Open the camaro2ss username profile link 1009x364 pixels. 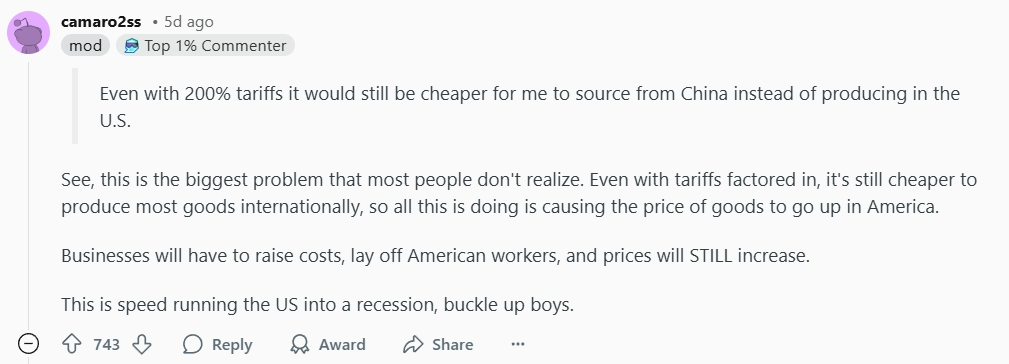(101, 22)
